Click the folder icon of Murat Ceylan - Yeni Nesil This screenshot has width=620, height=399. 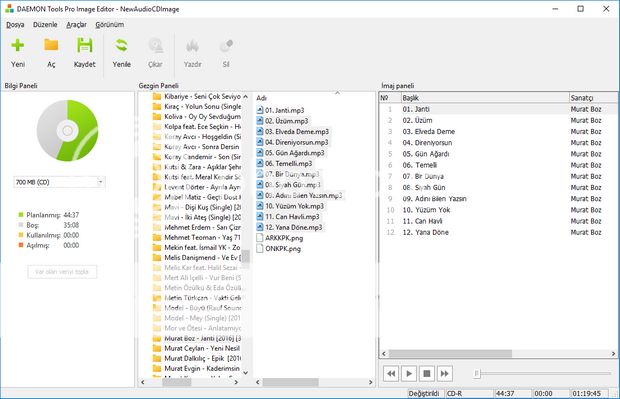tap(157, 348)
